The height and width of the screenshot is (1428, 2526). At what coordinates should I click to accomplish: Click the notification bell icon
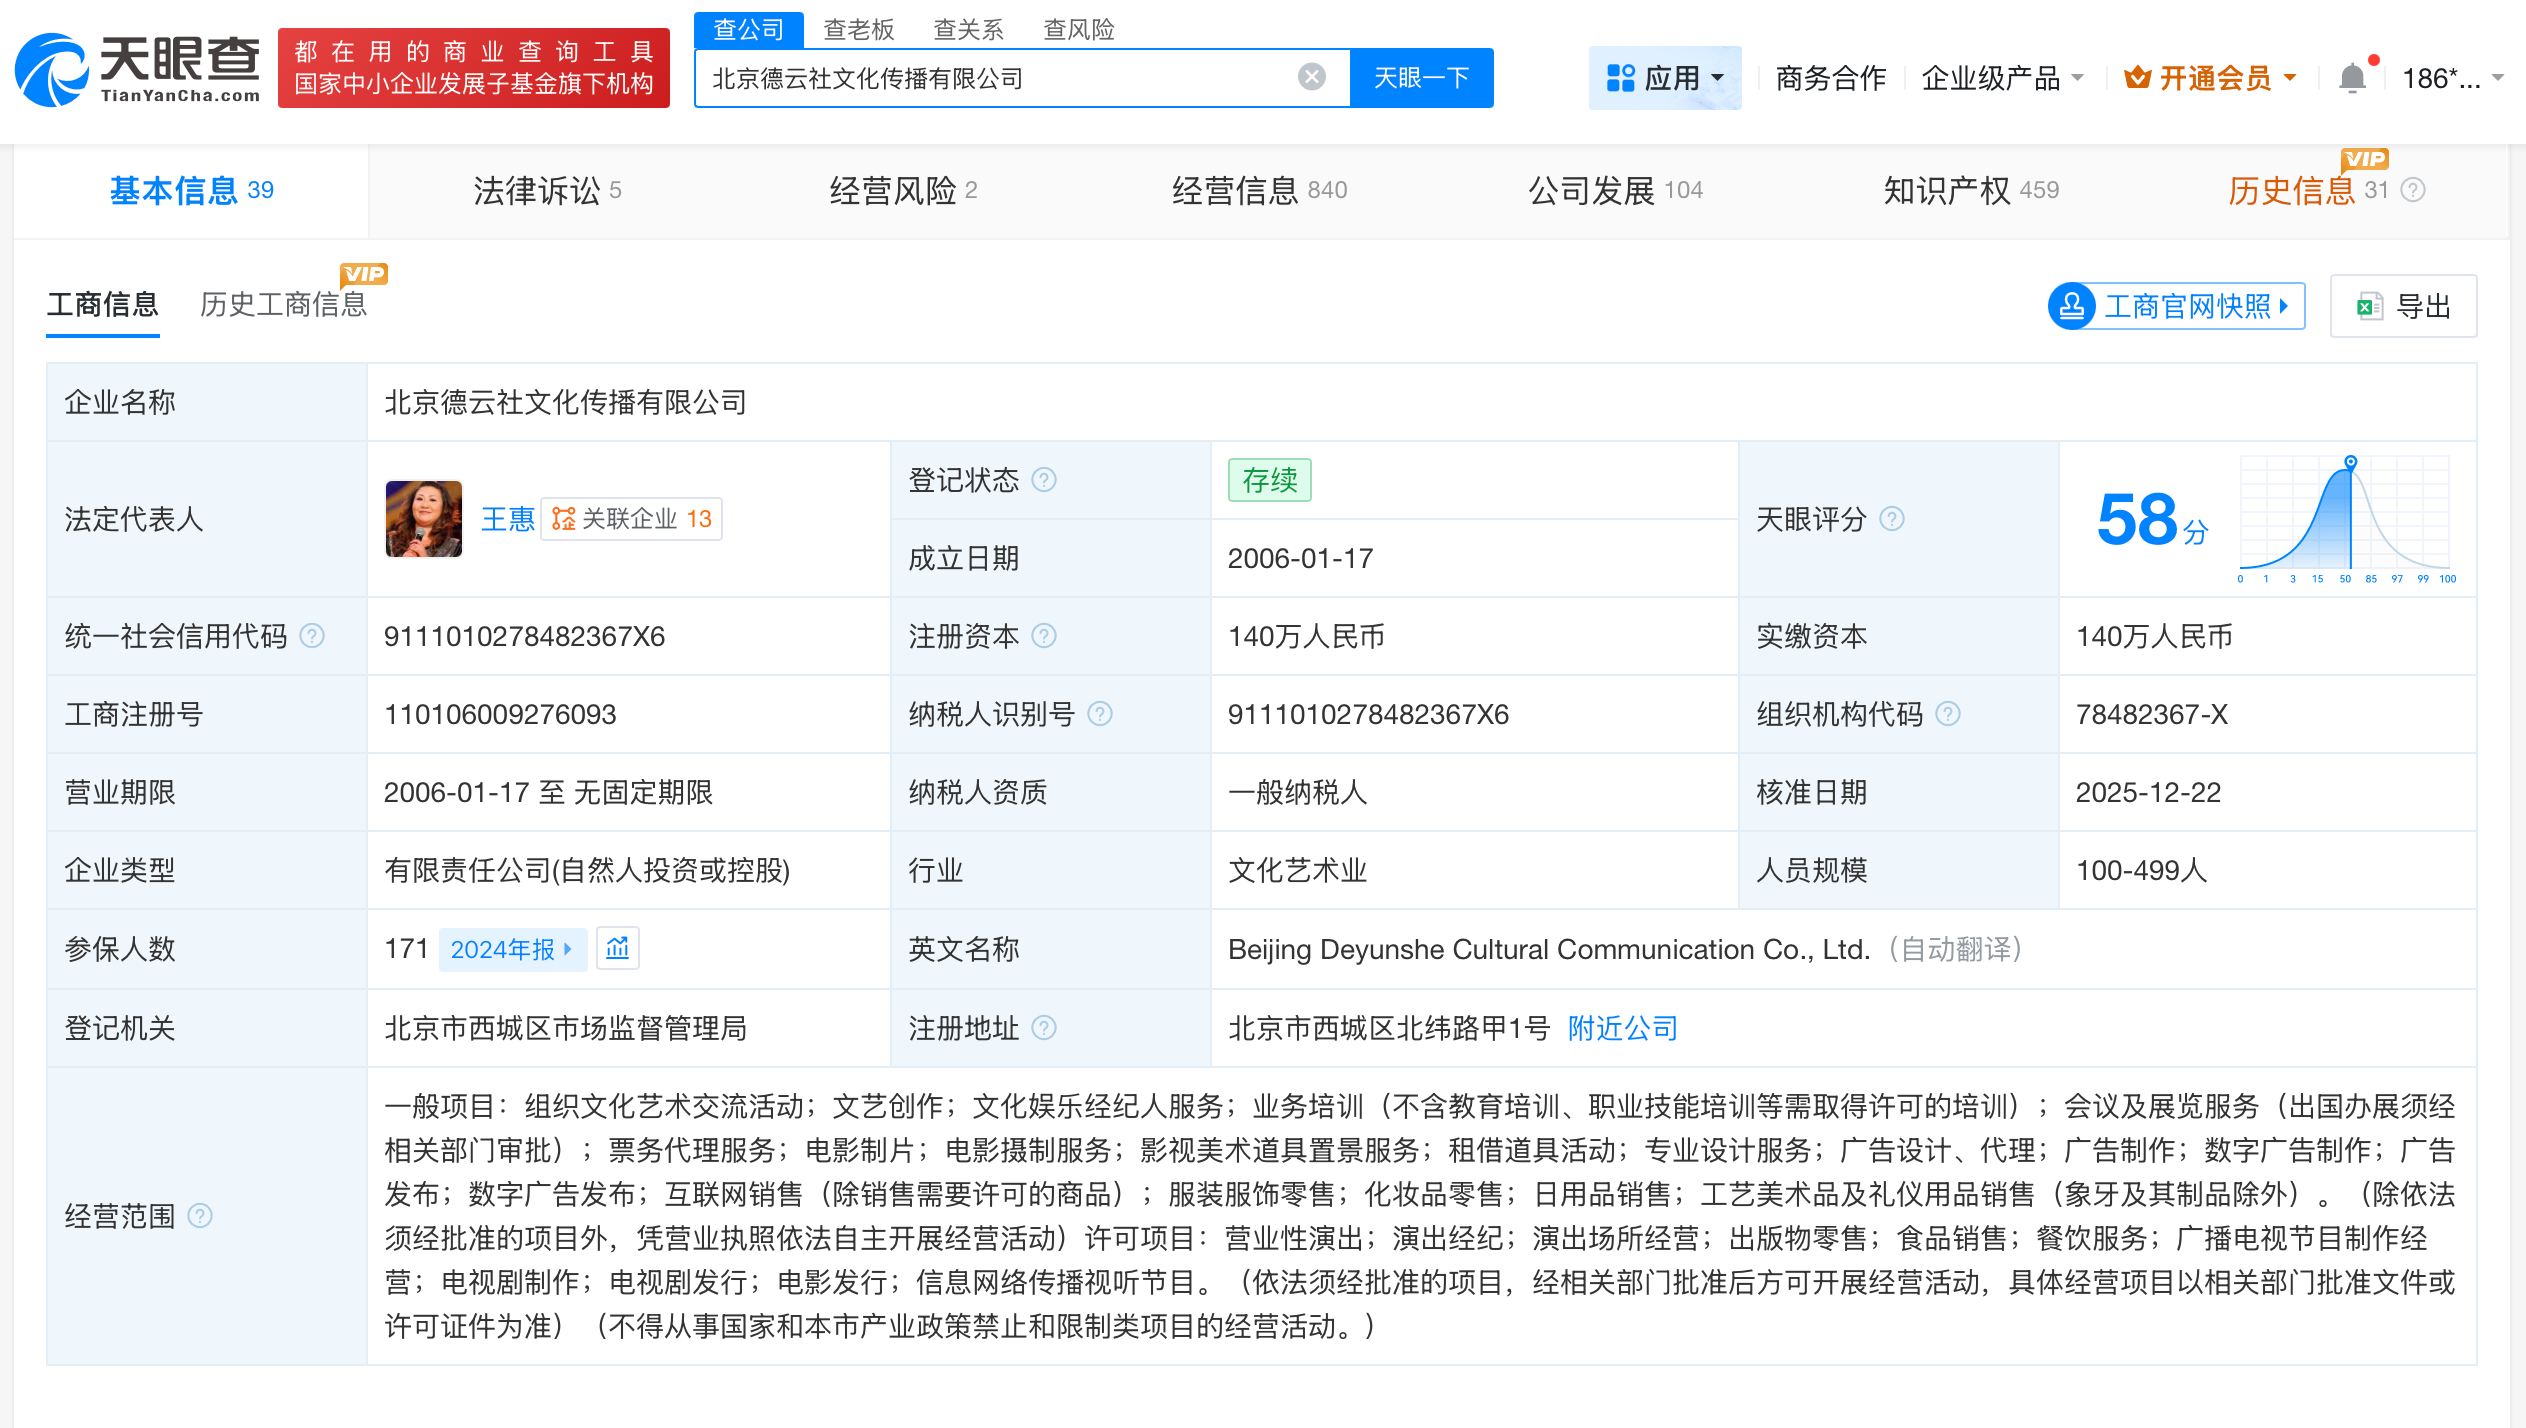tap(2352, 78)
